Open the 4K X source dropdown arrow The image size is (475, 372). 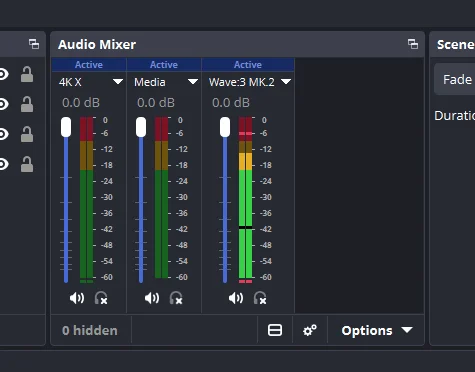pyautogui.click(x=118, y=82)
